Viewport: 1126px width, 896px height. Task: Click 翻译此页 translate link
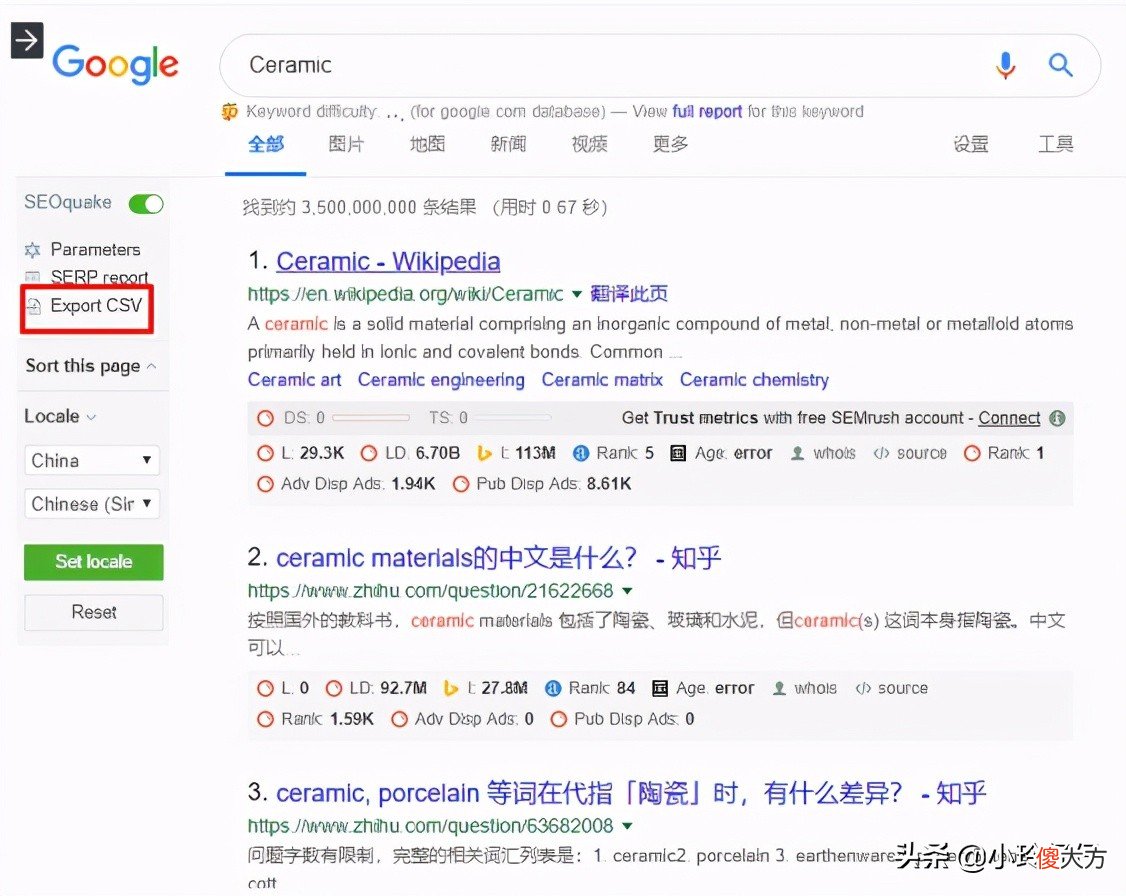point(629,294)
